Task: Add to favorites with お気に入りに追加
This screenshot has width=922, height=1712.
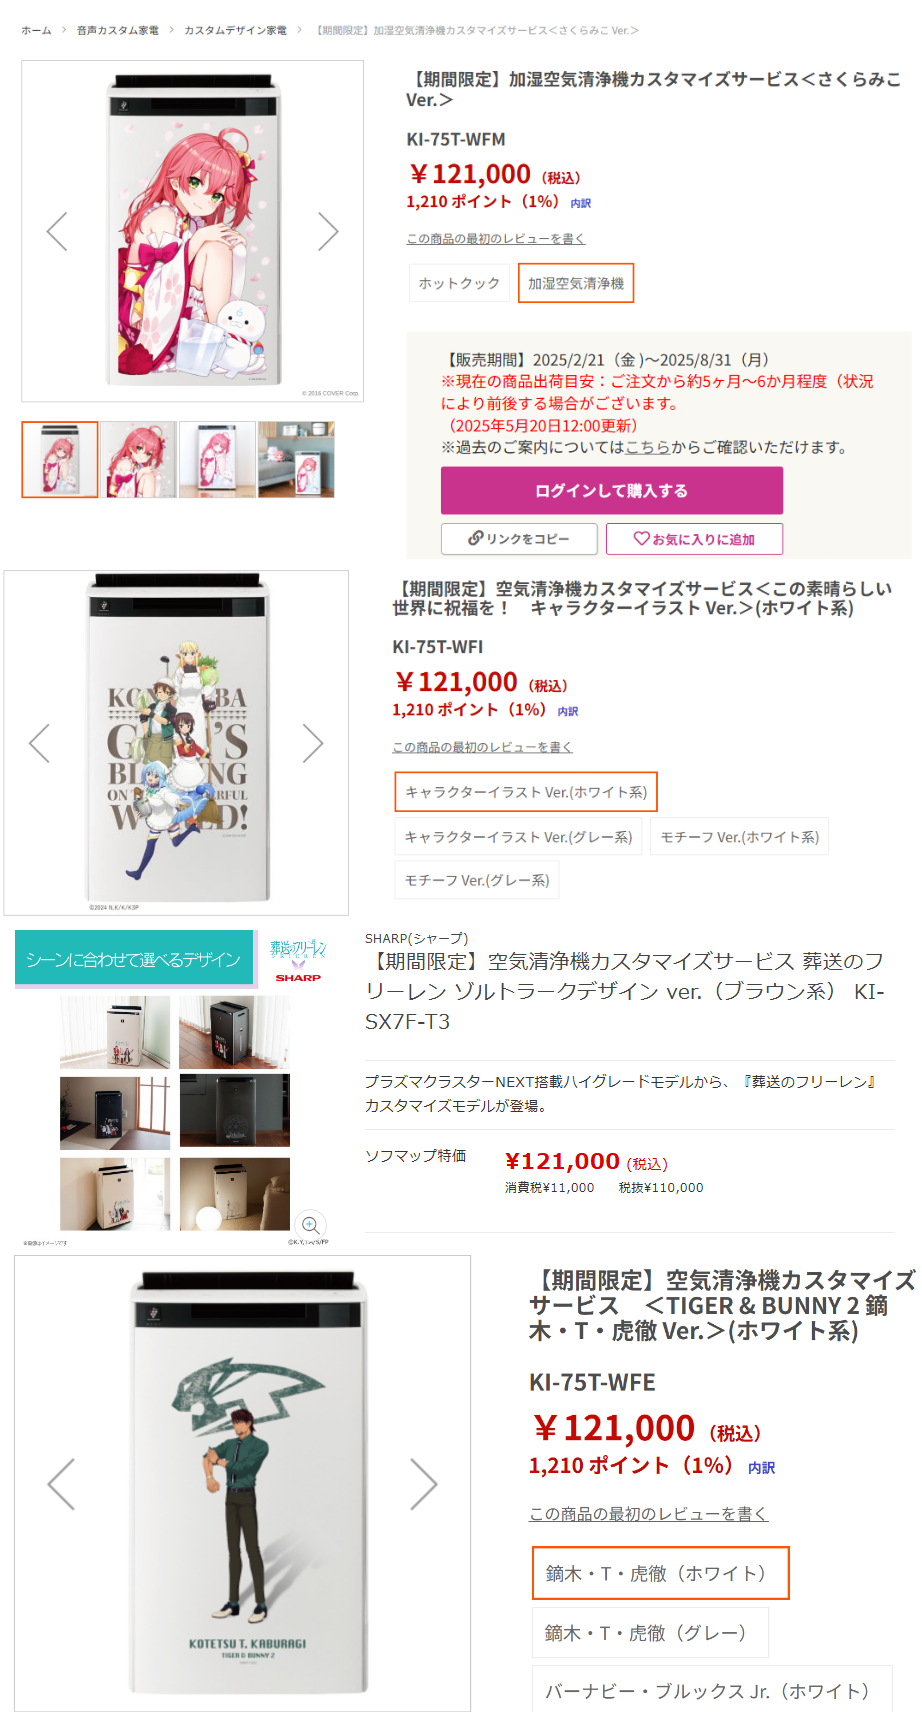Action: (694, 539)
